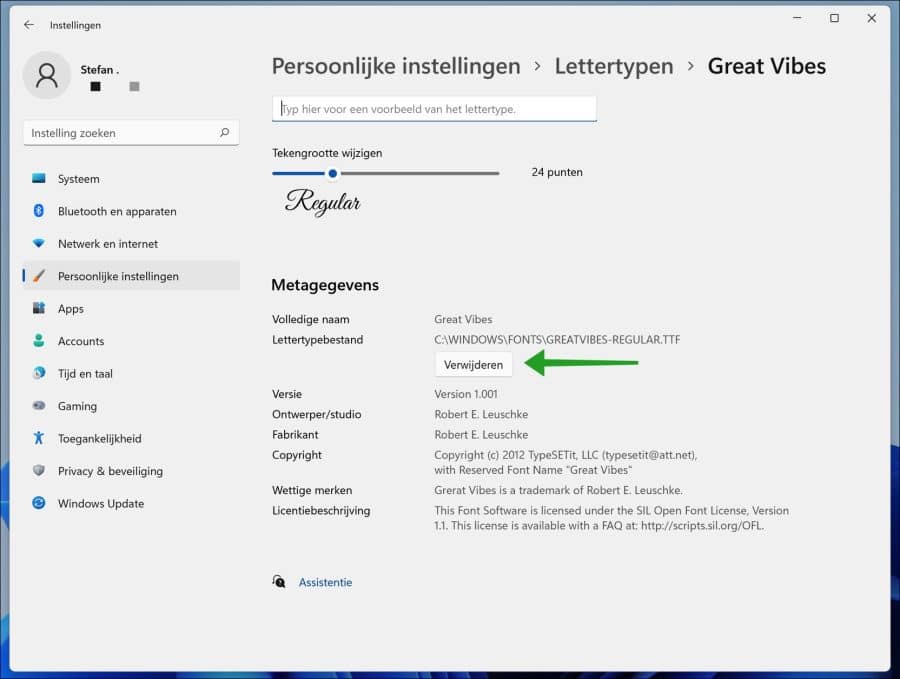Click the font size slider handle

coord(332,173)
